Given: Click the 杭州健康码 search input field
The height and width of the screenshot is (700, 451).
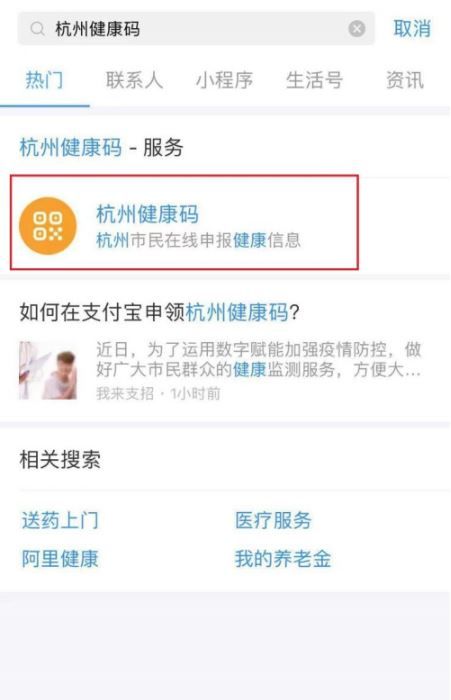Looking at the screenshot, I should pos(196,29).
